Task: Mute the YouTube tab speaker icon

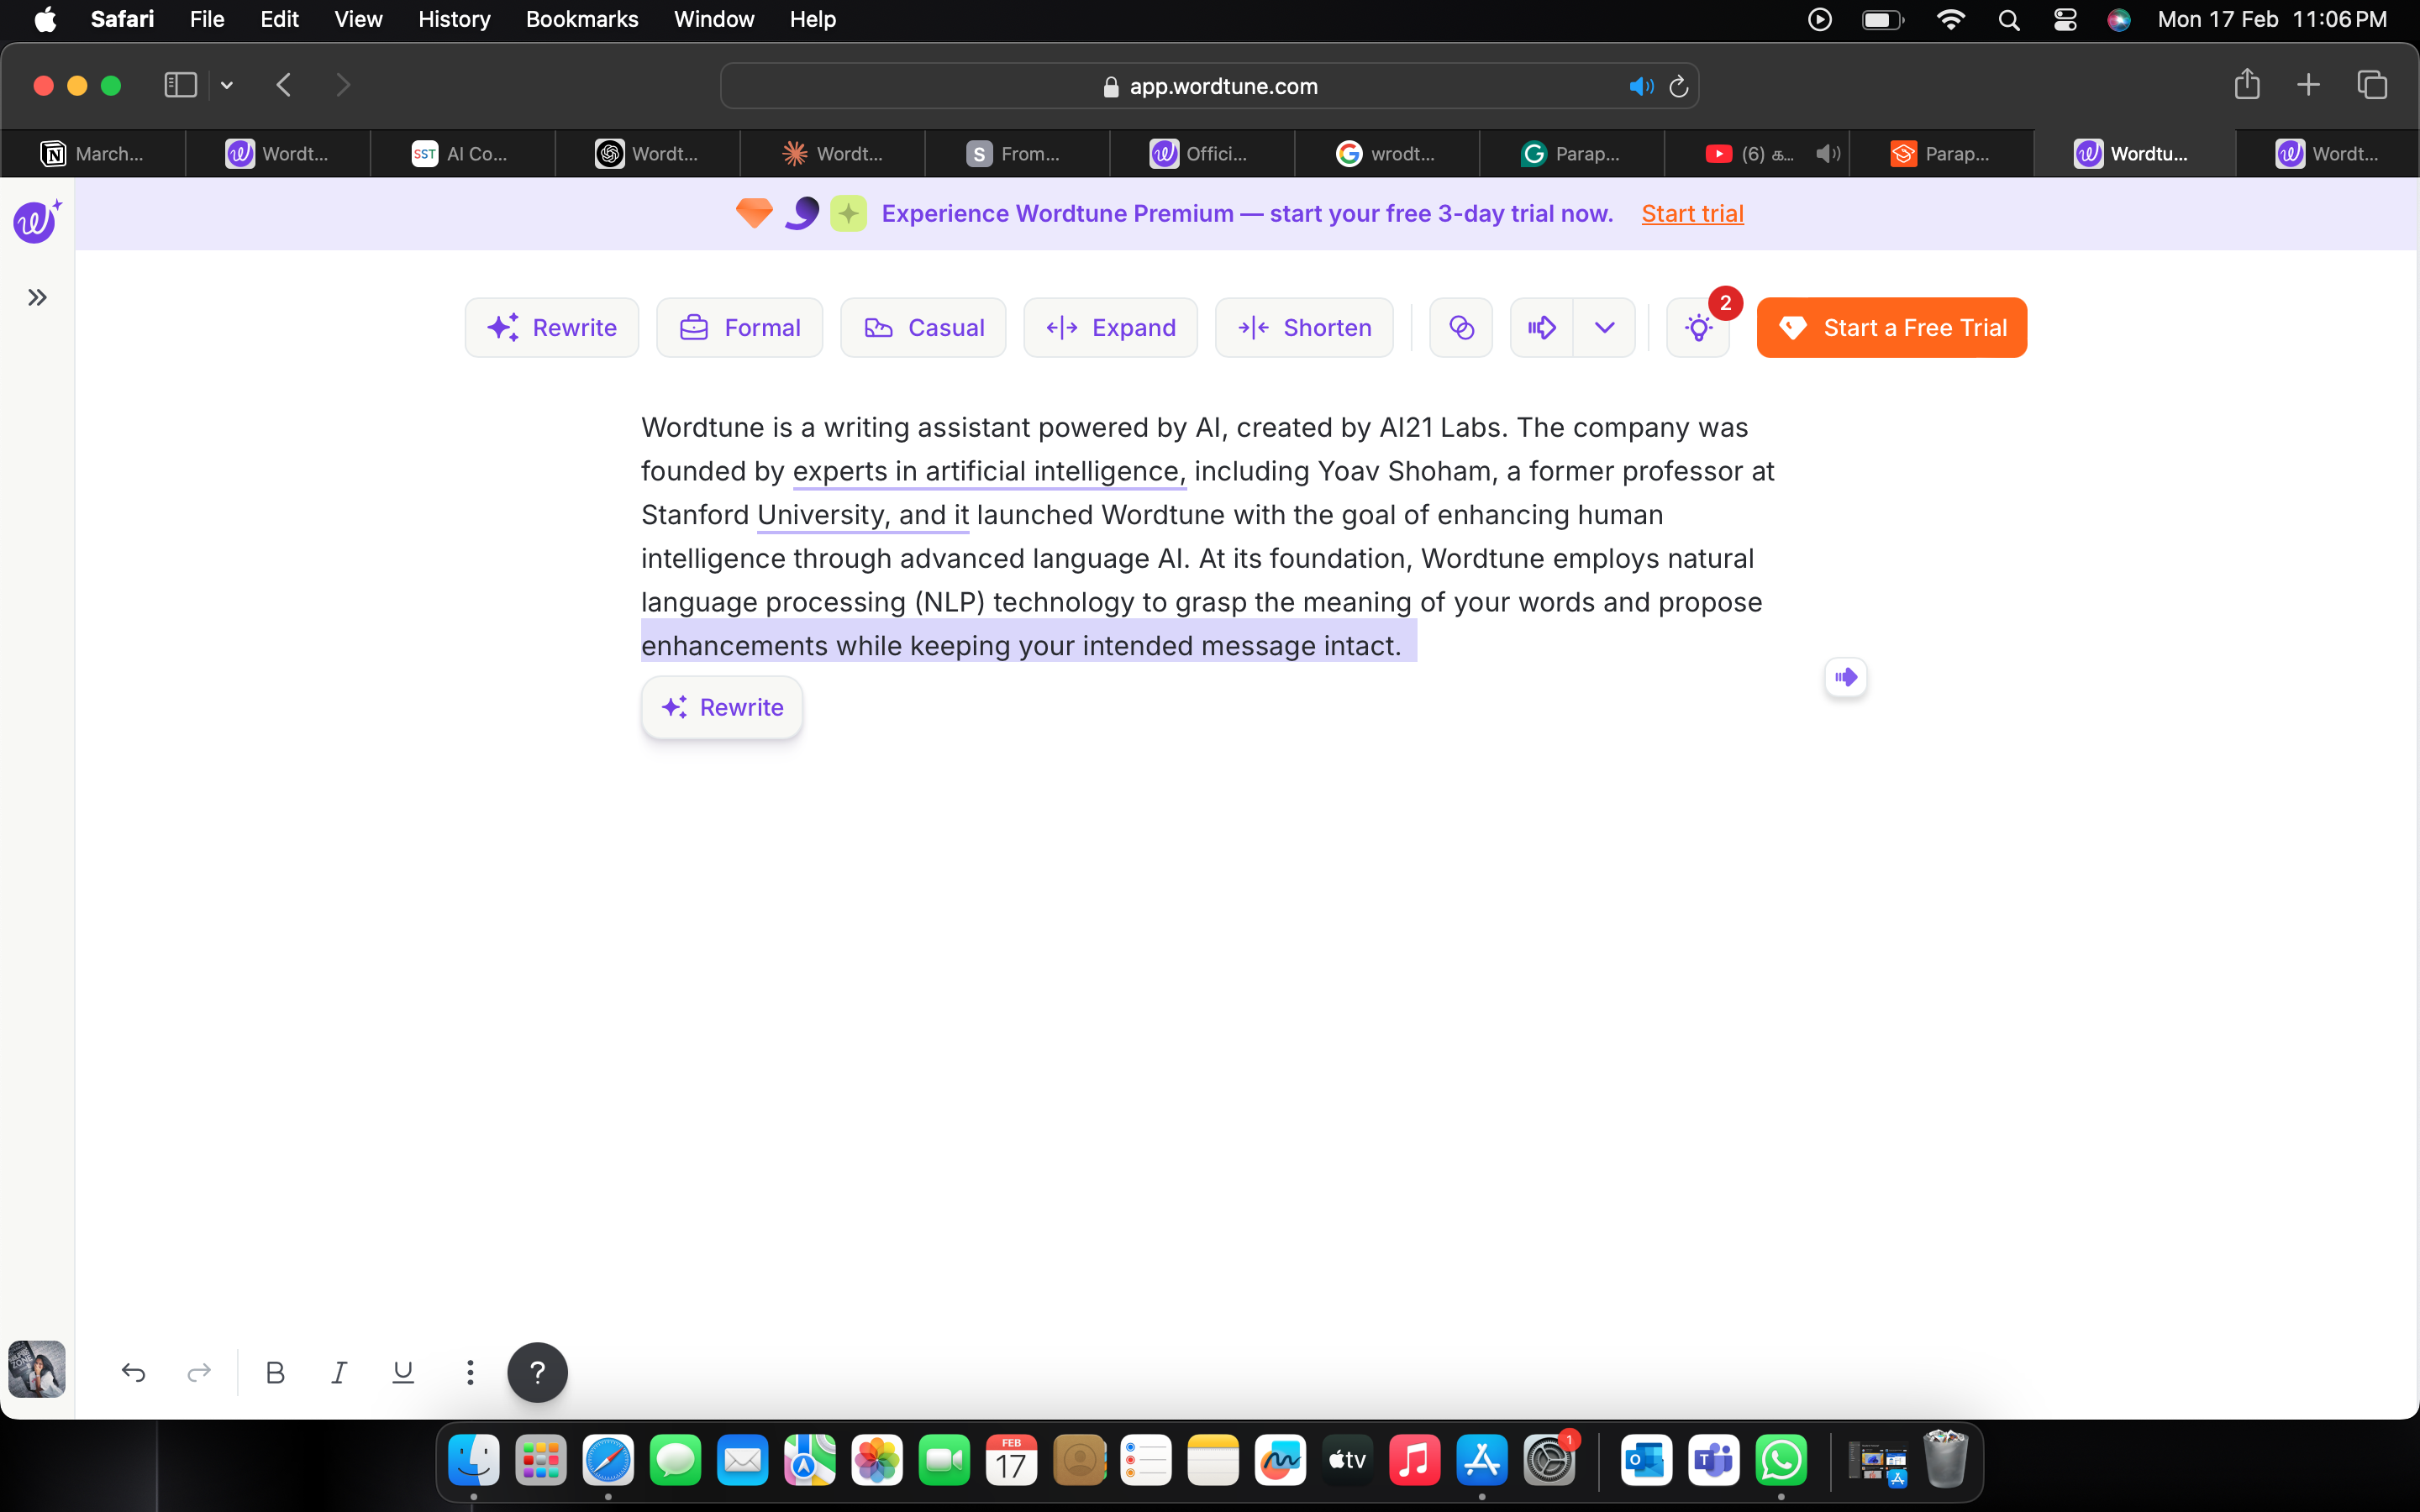Action: [x=1828, y=153]
